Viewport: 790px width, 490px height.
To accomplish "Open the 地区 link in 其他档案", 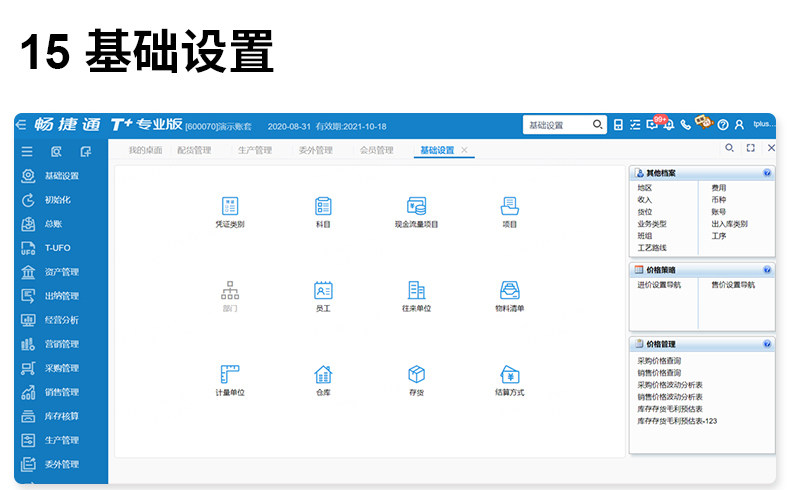I will pos(644,188).
